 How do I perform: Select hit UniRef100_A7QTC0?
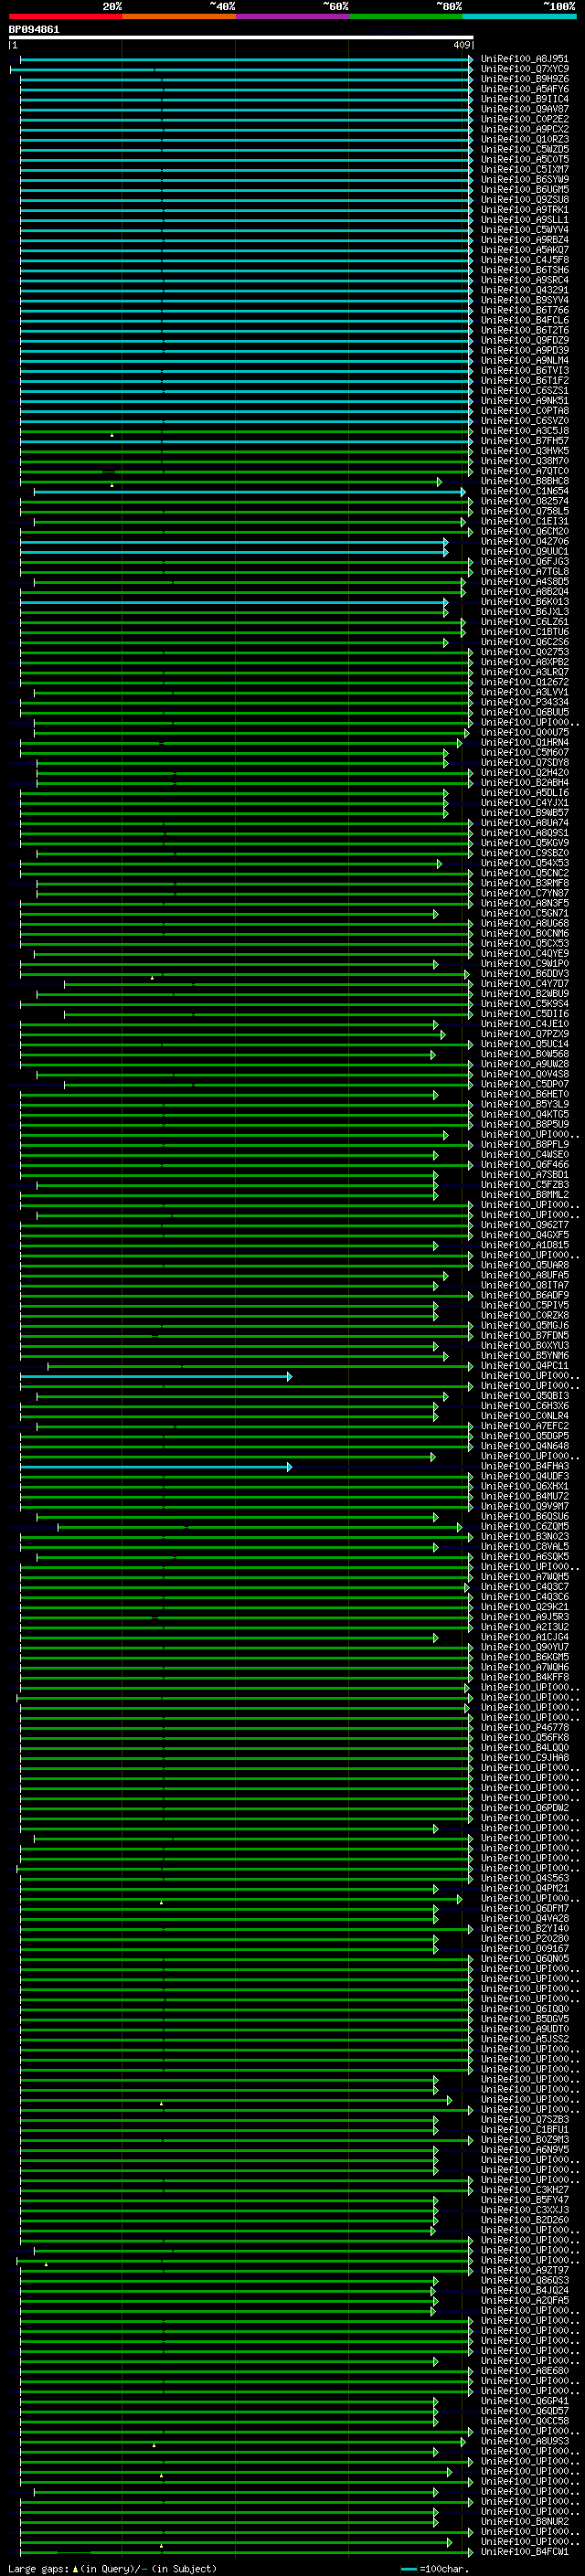point(525,471)
